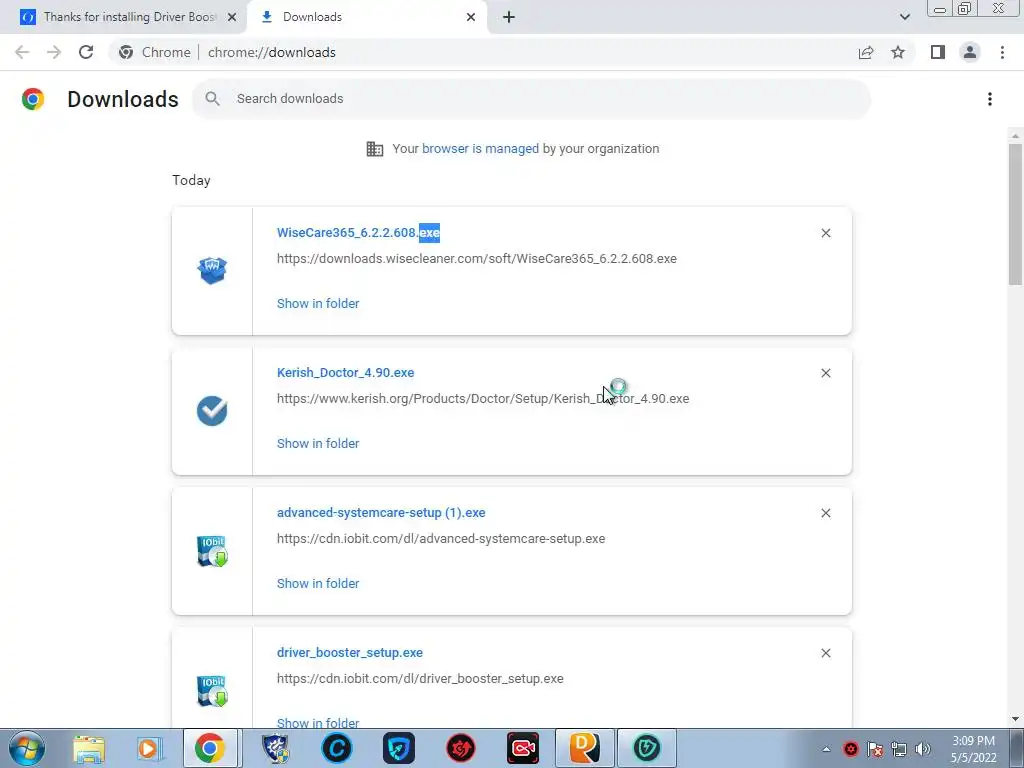Viewport: 1024px width, 768px height.
Task: Open the red Driver Booster taskbar icon
Action: coord(460,748)
